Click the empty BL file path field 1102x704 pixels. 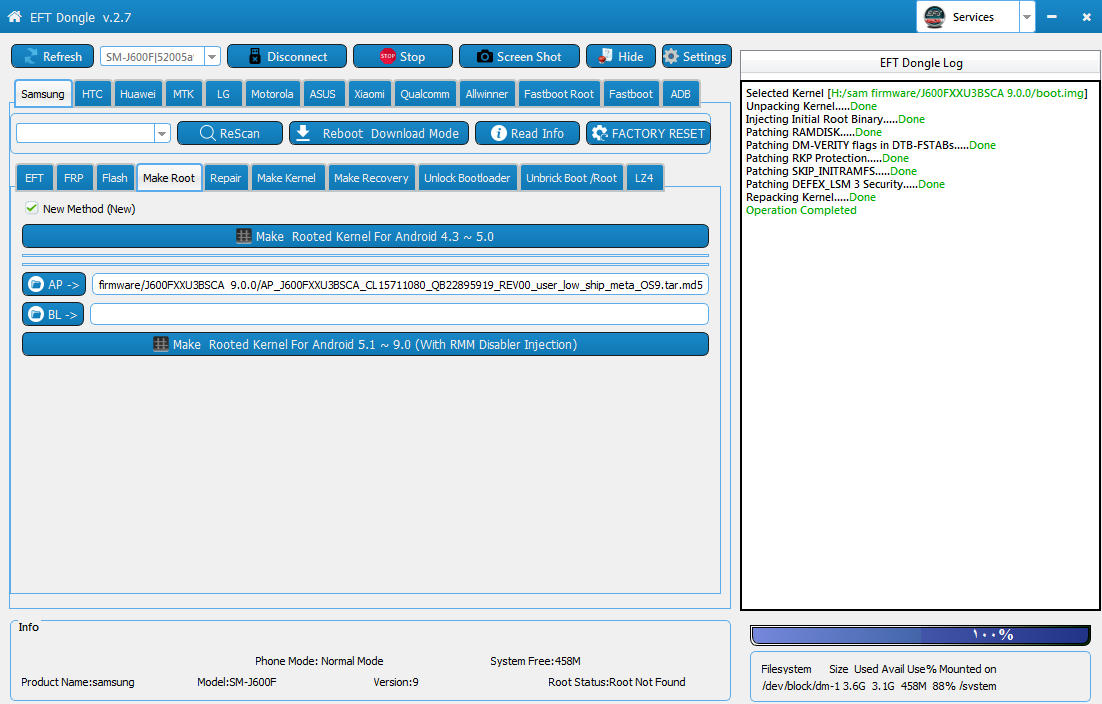(399, 314)
